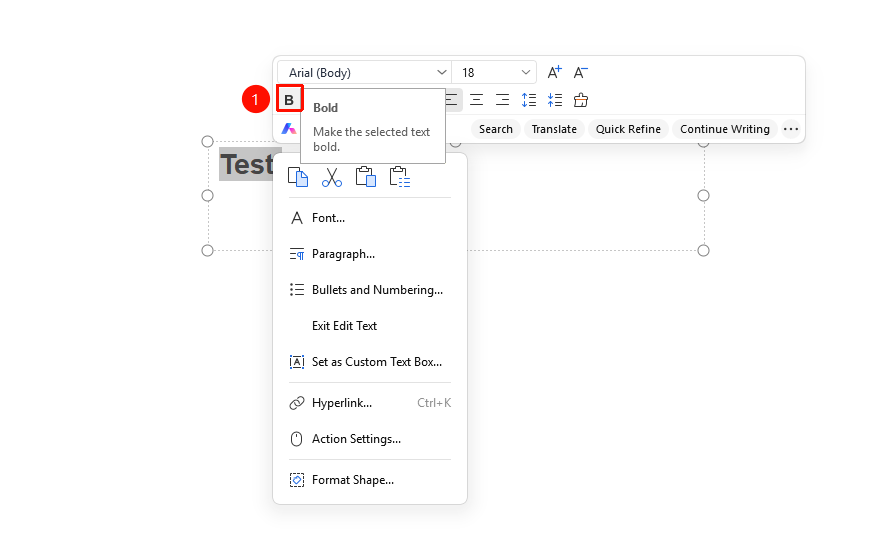Copy using the context menu copy icon
Viewport: 889px width, 559px height.
pos(298,177)
